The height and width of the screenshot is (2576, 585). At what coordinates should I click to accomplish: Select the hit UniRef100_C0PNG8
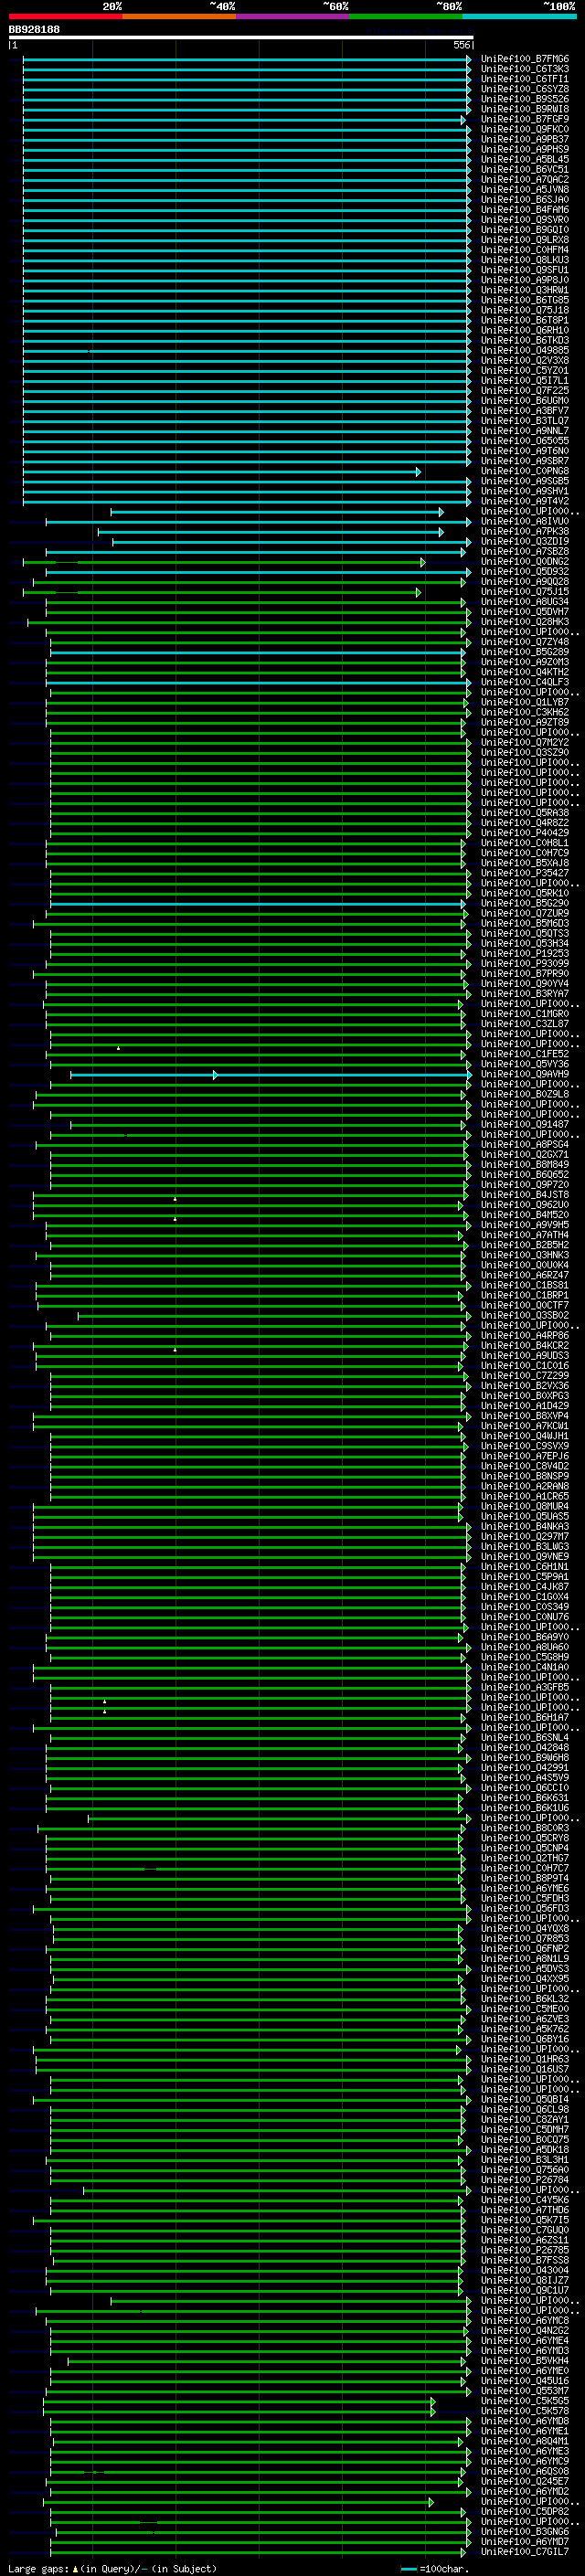[x=525, y=471]
